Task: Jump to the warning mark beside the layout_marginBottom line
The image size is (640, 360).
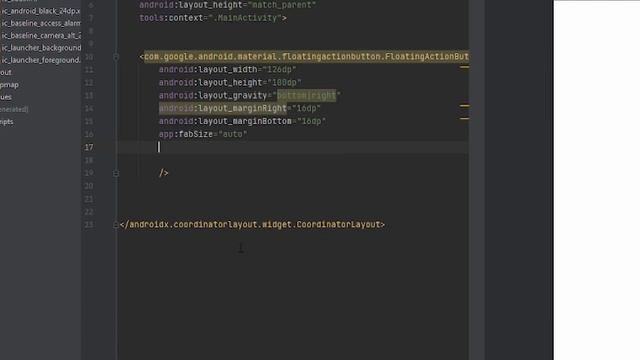Action: [x=464, y=119]
